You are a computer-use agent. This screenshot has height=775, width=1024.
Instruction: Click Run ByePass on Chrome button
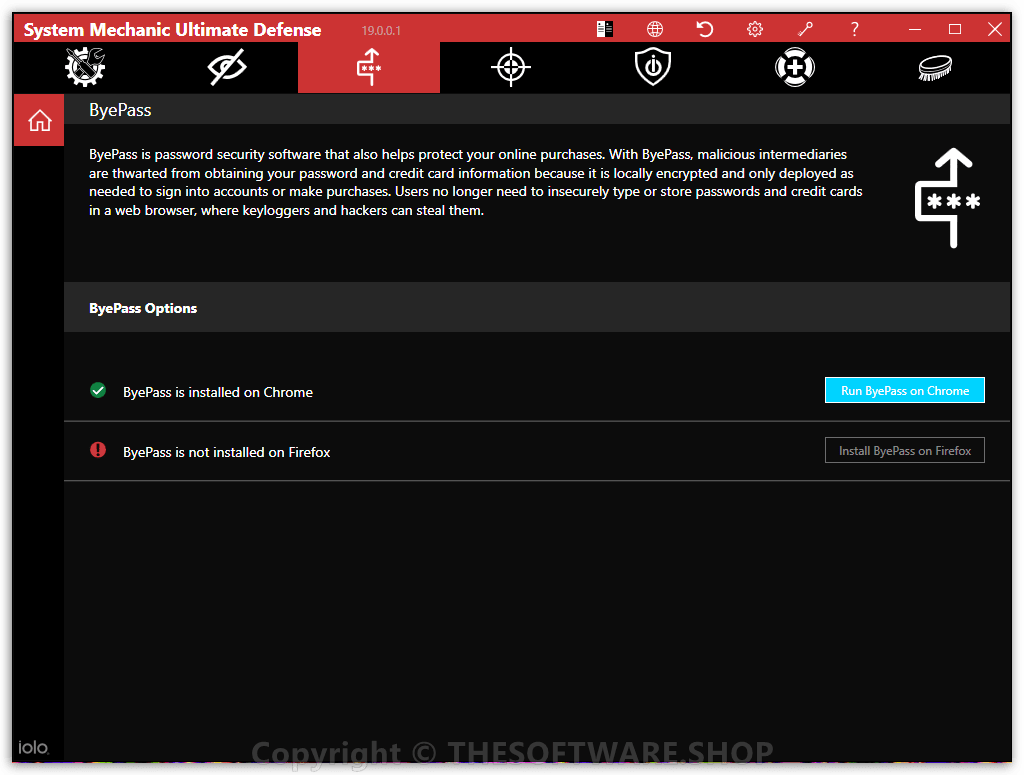click(x=904, y=390)
